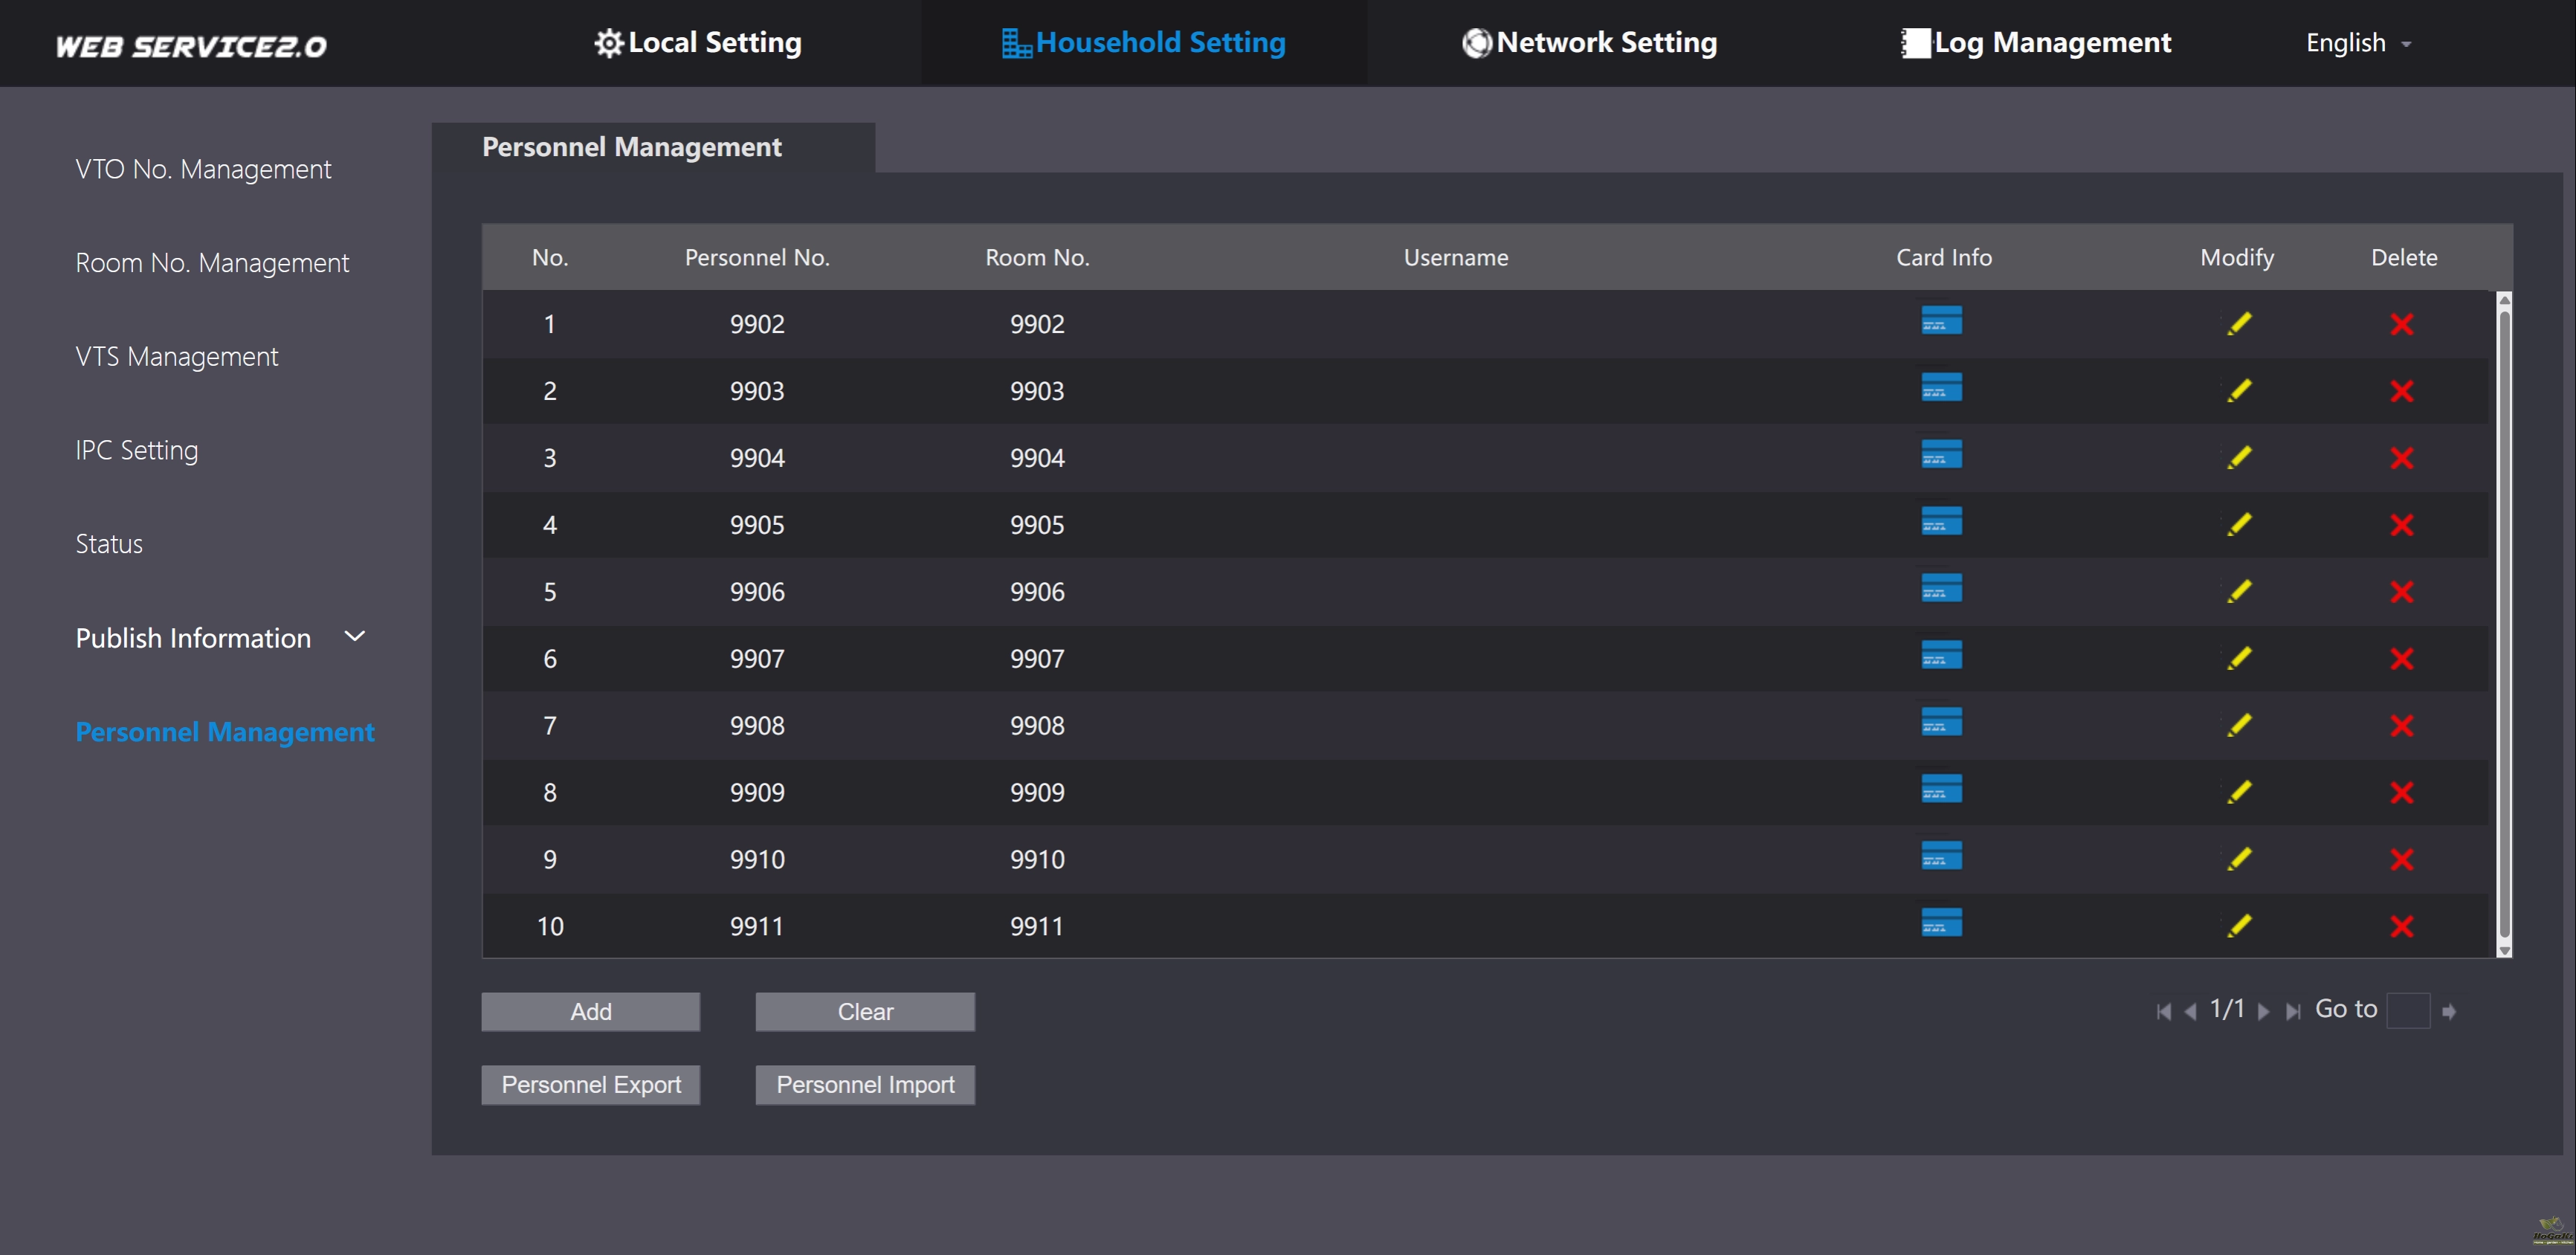Delete personnel entry 9909
Image resolution: width=2576 pixels, height=1255 pixels.
tap(2401, 793)
